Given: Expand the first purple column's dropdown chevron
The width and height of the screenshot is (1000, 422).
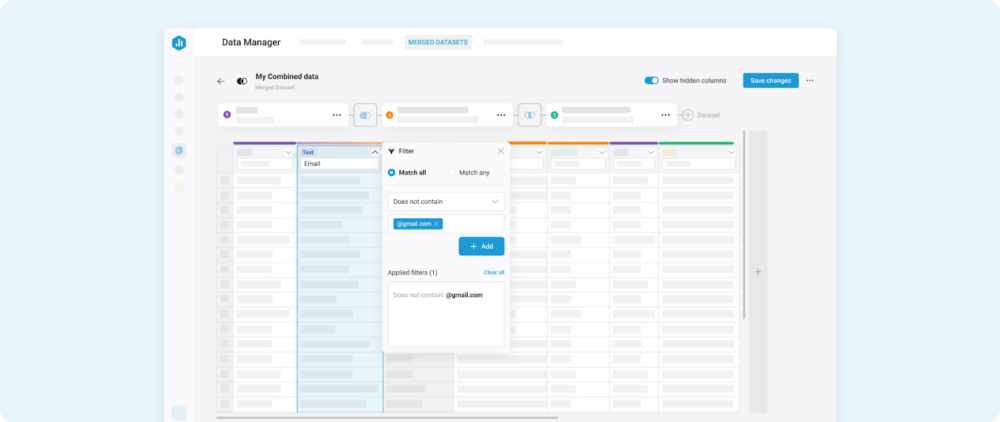Looking at the screenshot, I should [x=291, y=153].
